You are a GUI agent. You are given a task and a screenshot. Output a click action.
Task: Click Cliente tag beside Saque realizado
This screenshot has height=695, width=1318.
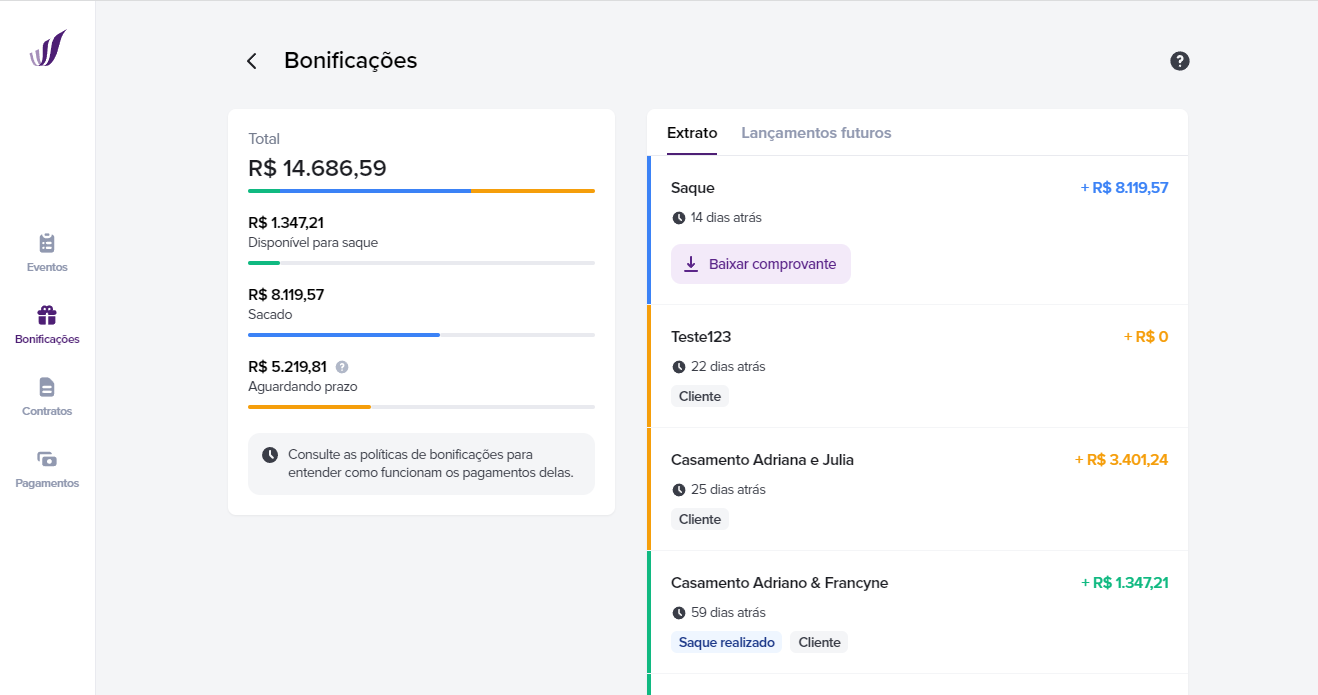819,642
